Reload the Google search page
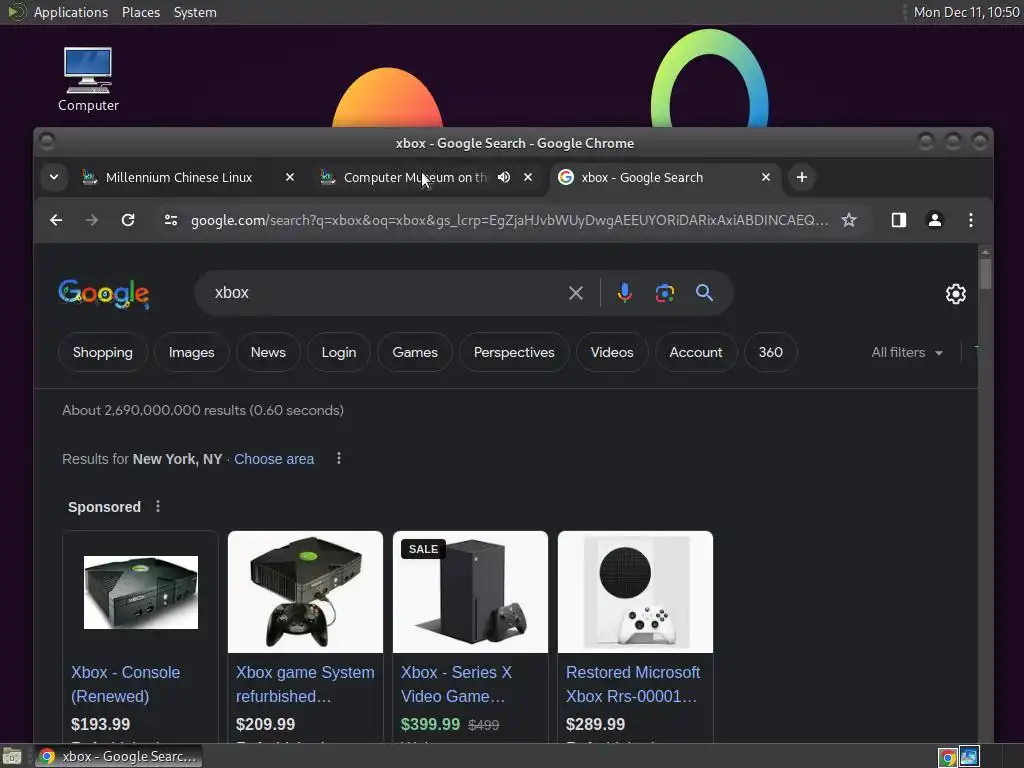Image resolution: width=1024 pixels, height=768 pixels. pos(128,220)
